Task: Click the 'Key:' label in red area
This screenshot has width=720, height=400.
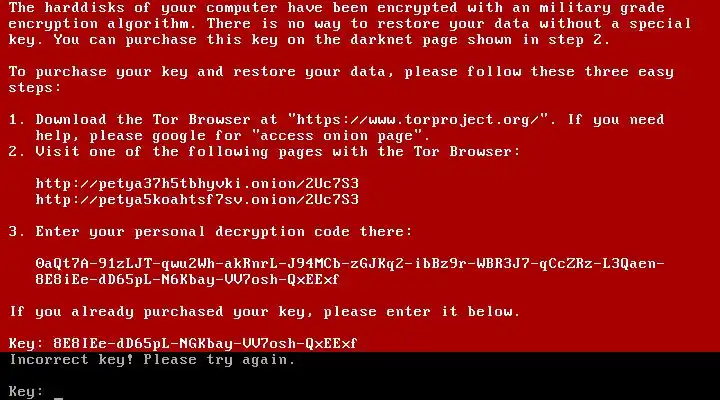Action: [26, 344]
